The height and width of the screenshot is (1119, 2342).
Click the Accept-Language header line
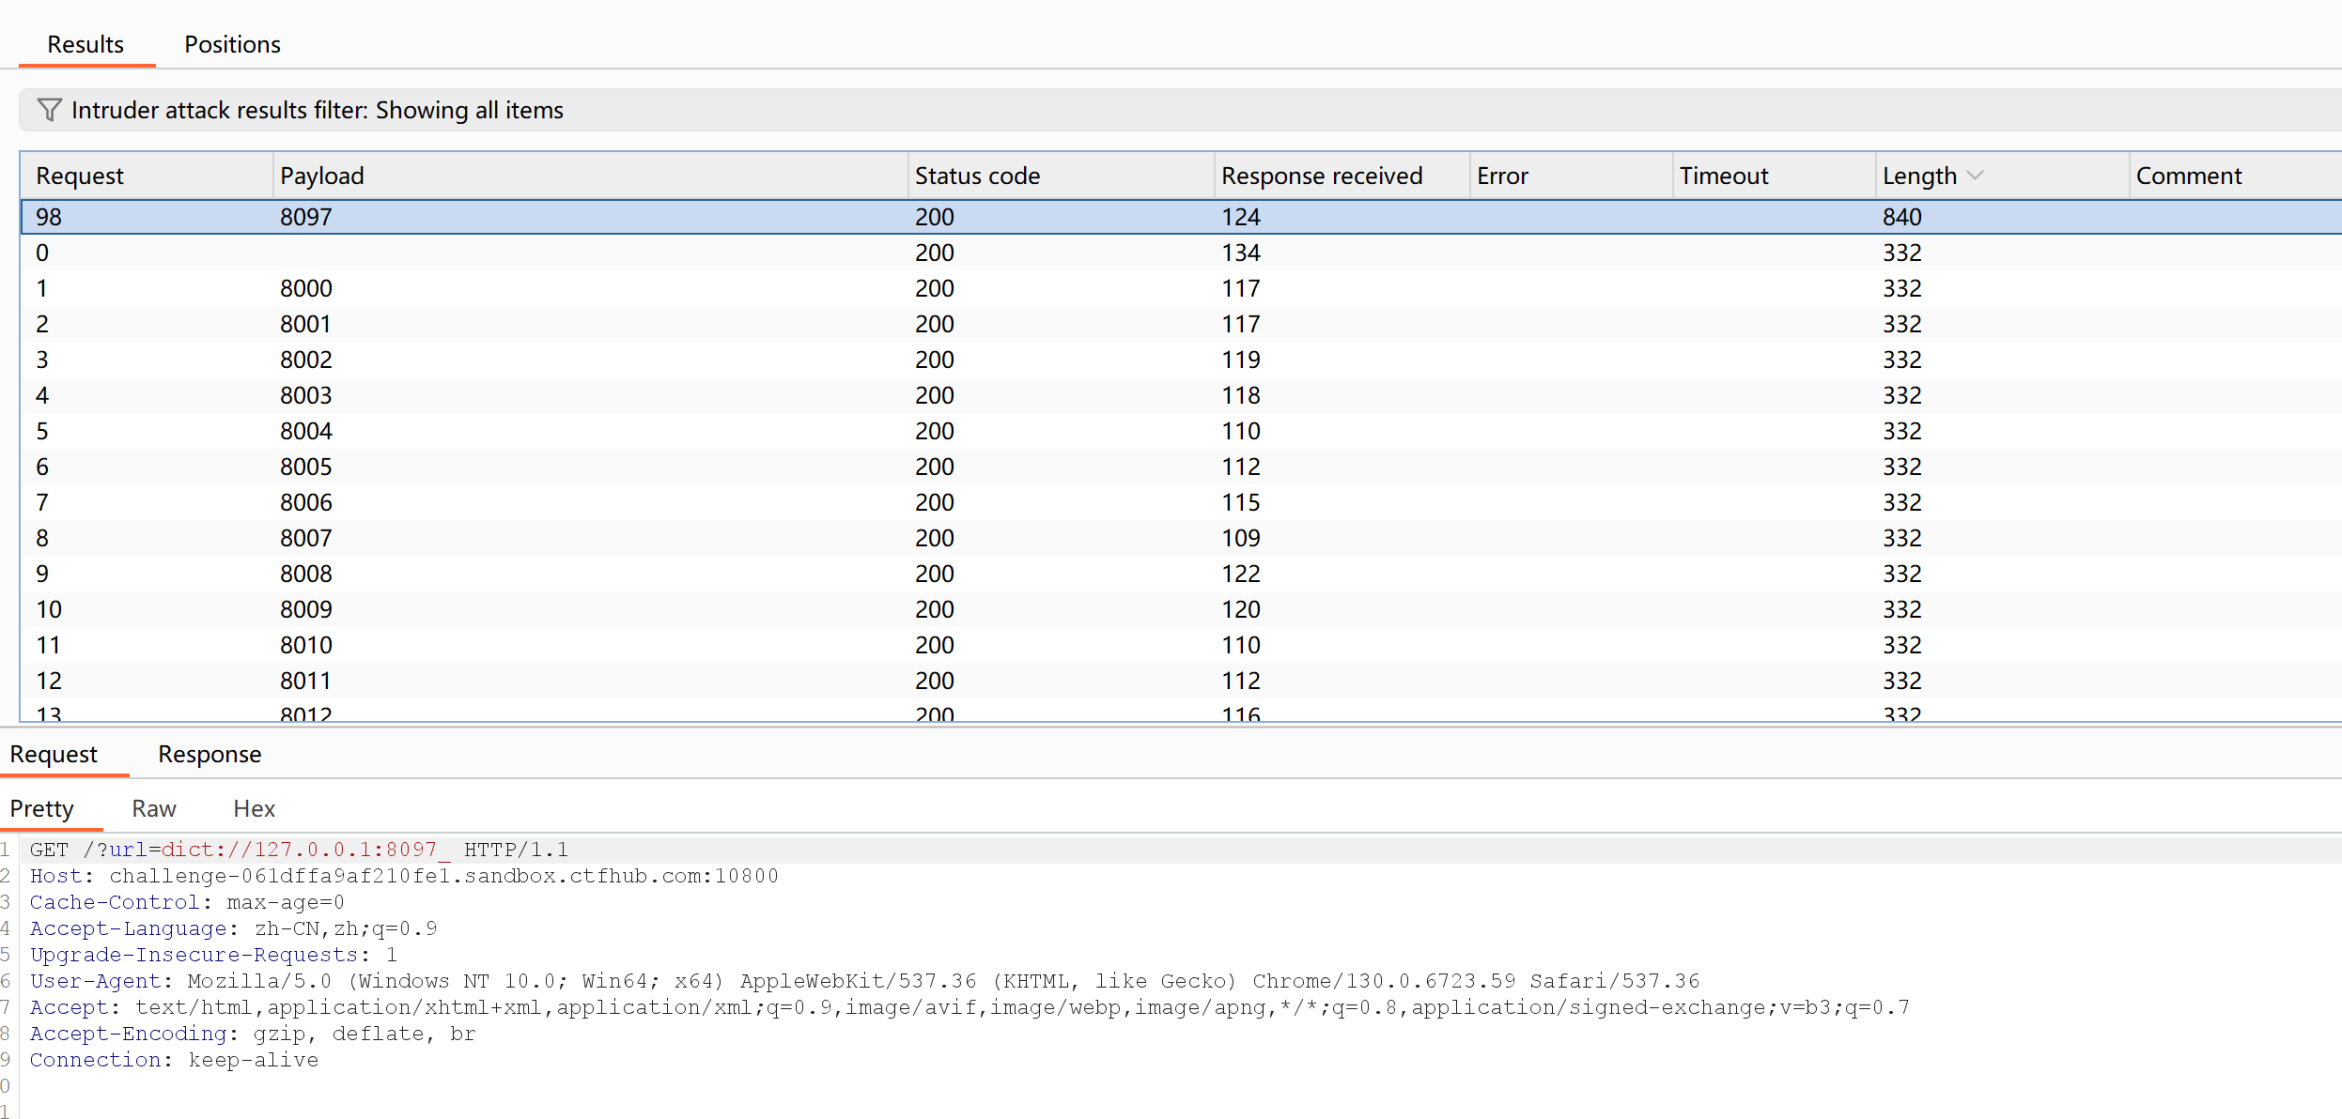tap(233, 928)
